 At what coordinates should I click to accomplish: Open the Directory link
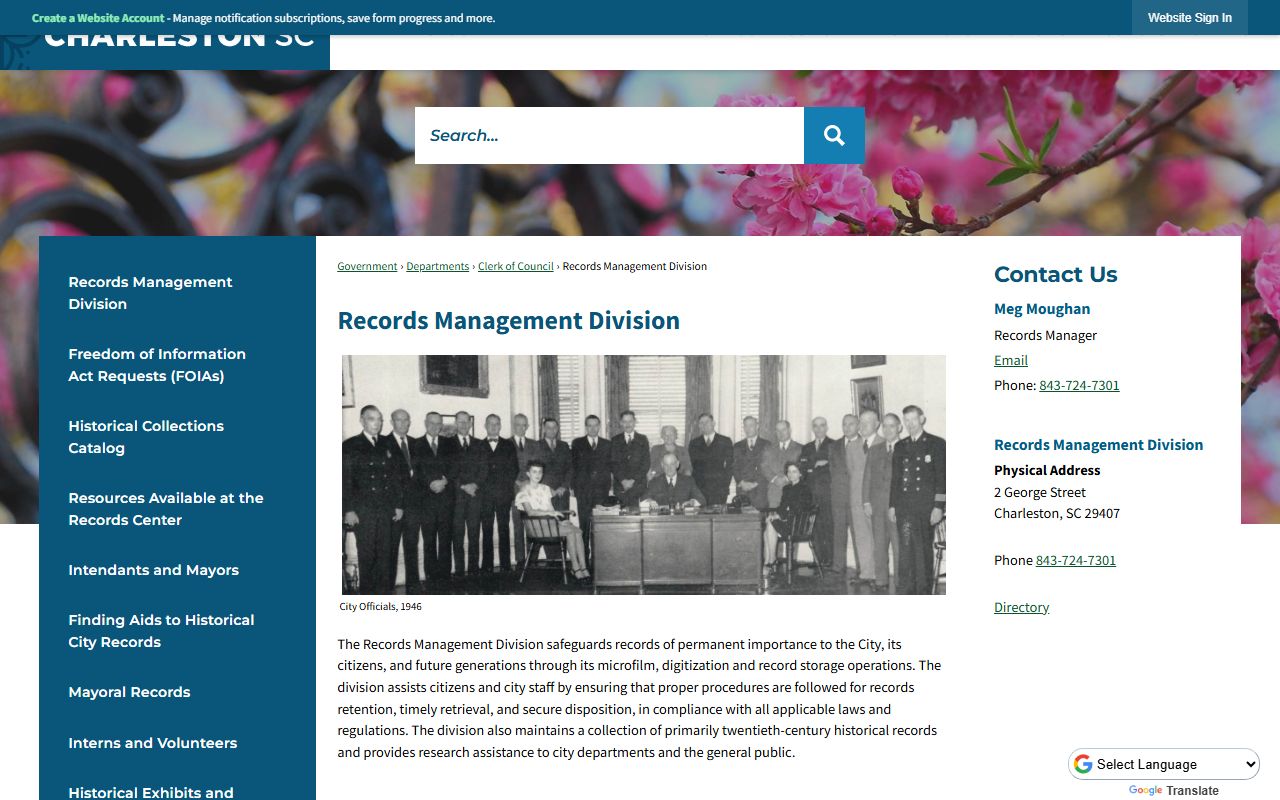[1021, 607]
